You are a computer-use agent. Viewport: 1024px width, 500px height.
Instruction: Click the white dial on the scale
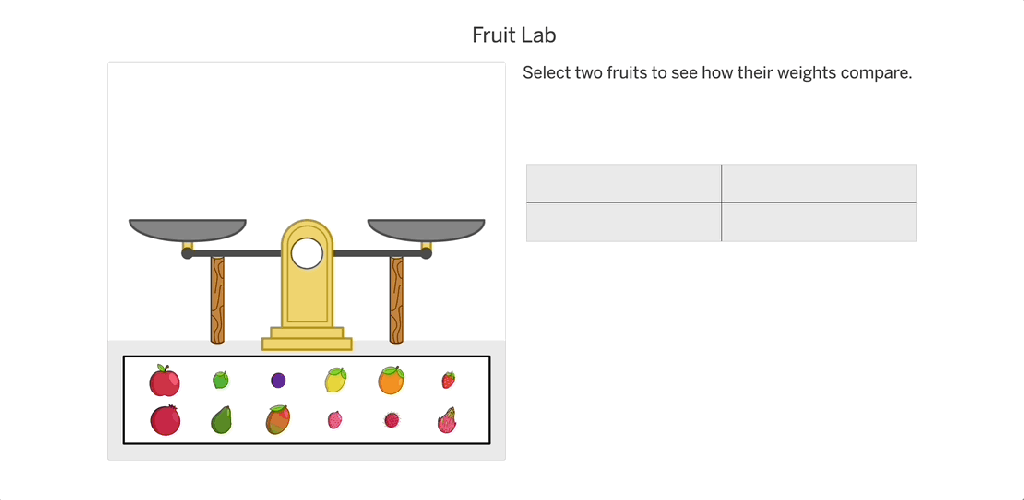[307, 253]
